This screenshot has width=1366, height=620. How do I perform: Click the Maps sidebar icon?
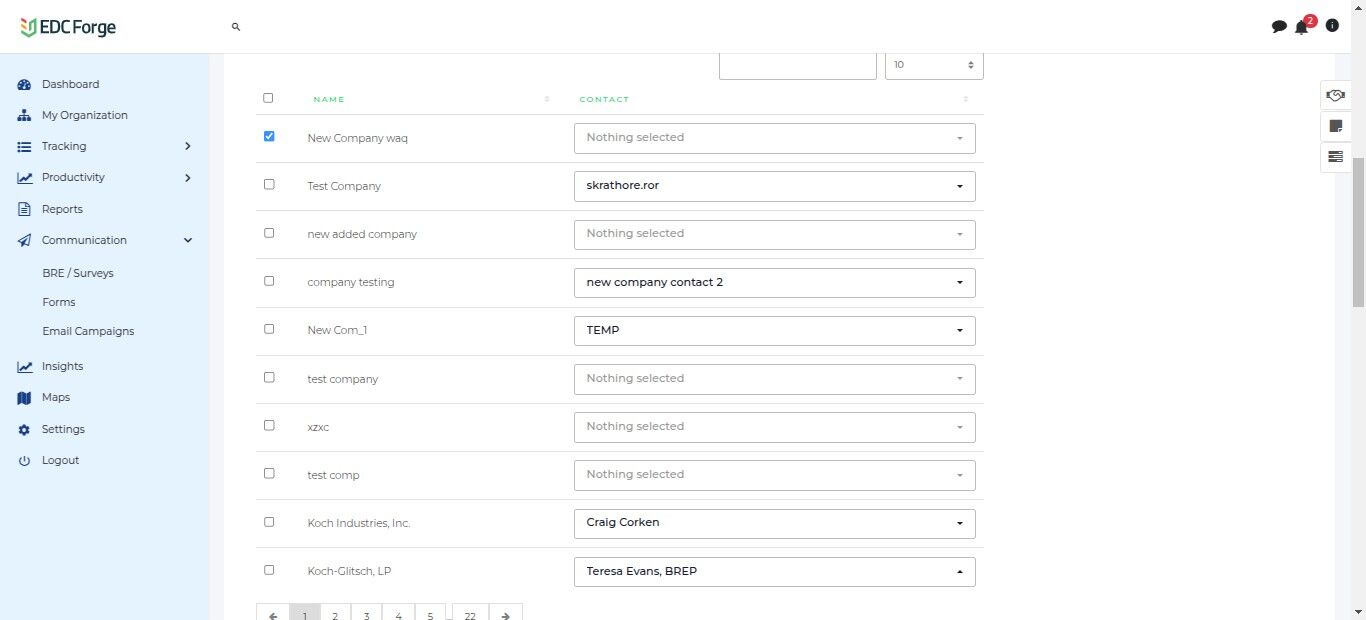pyautogui.click(x=25, y=398)
